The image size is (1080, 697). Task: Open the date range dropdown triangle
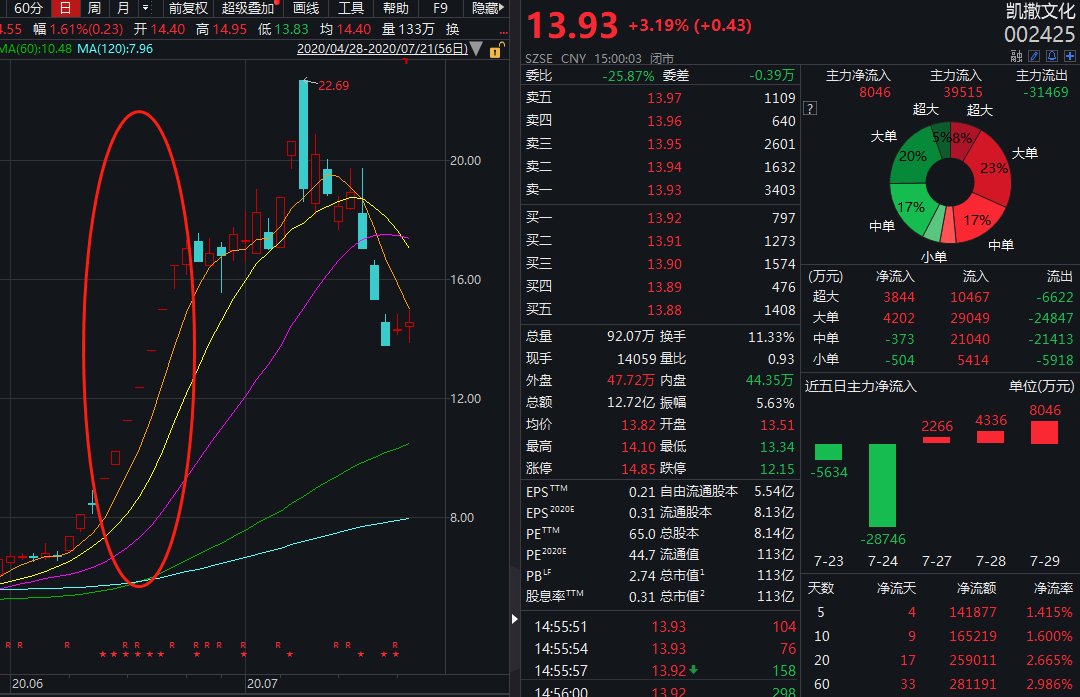(476, 49)
